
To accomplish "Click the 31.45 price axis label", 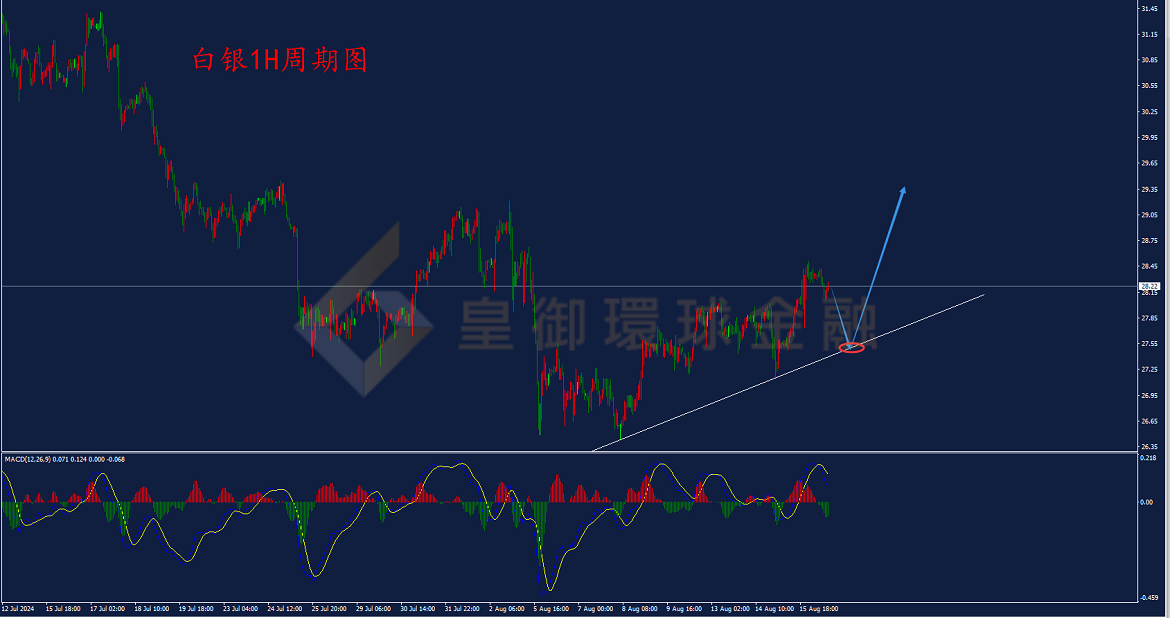I will [1149, 8].
